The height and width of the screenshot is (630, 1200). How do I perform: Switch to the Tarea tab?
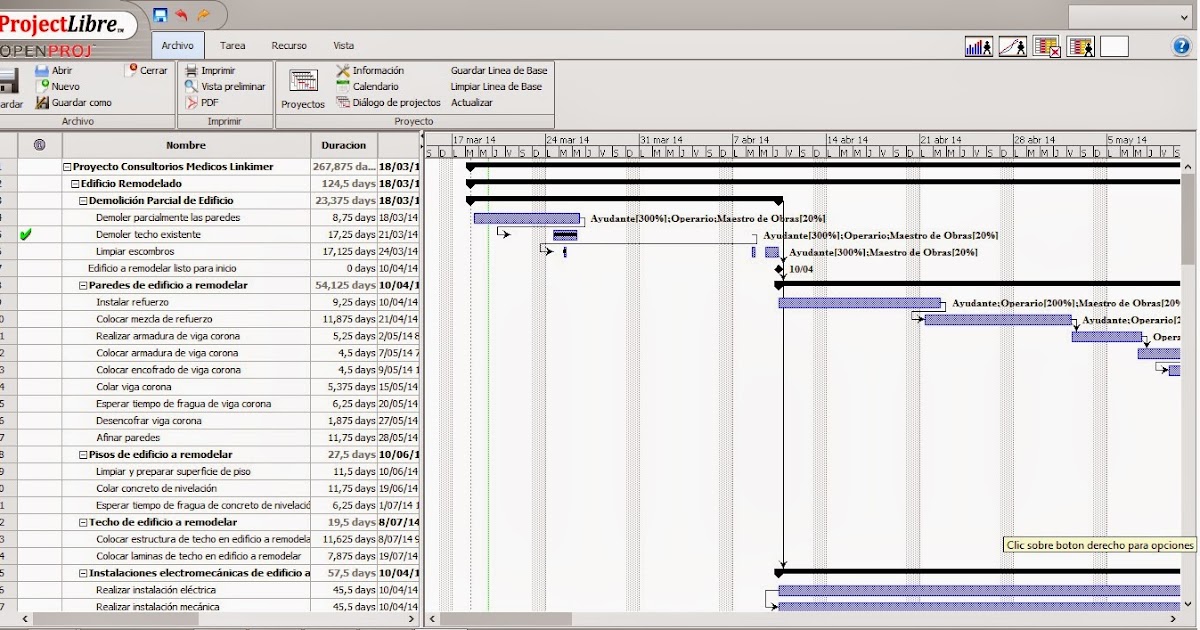tap(233, 45)
